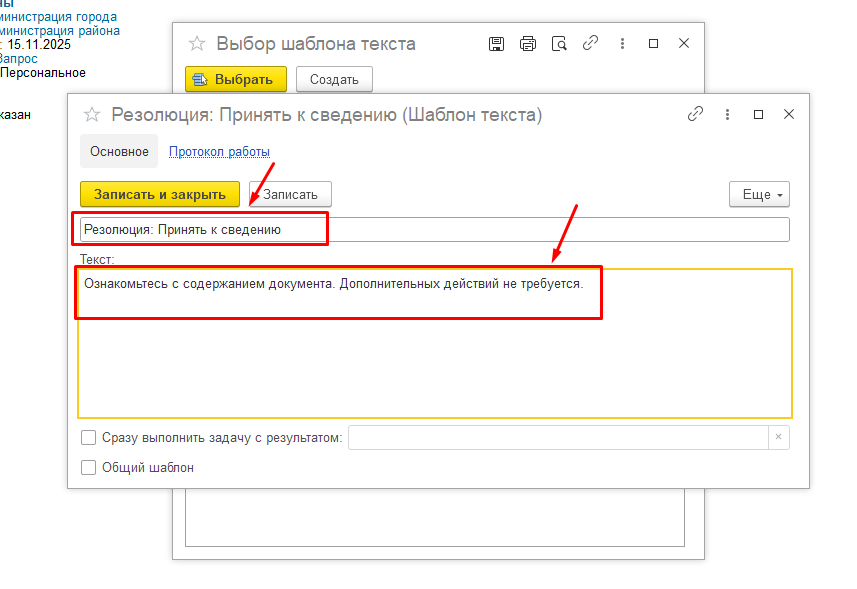Select the Персональное text in background
The width and height of the screenshot is (857, 589).
[43, 73]
